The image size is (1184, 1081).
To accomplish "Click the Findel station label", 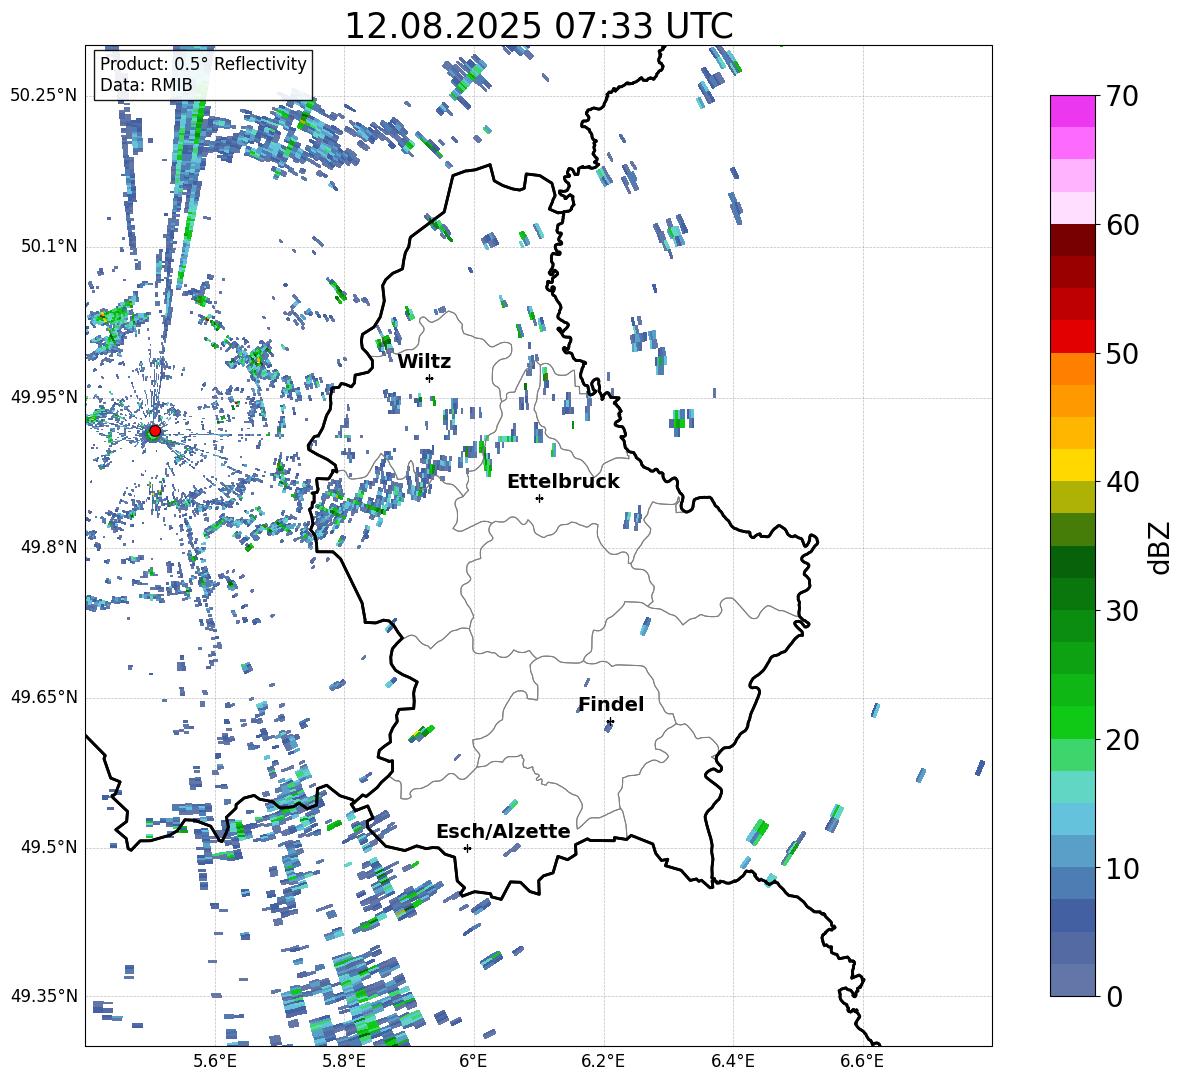I will (x=611, y=704).
